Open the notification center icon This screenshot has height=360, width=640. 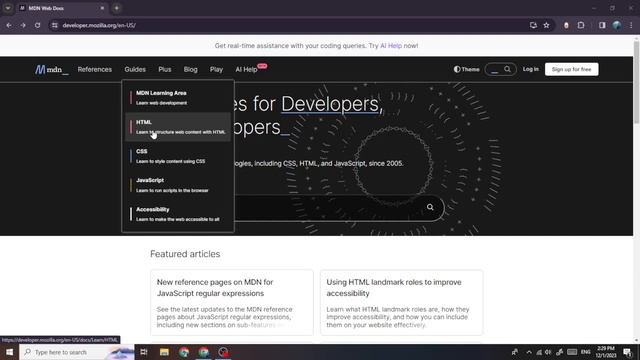click(x=627, y=352)
